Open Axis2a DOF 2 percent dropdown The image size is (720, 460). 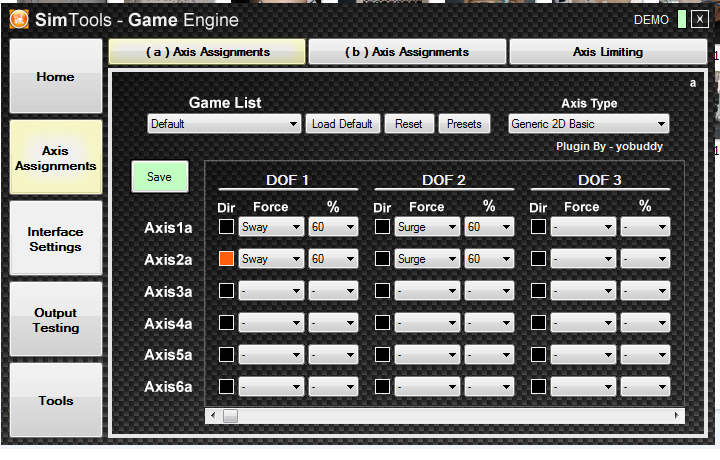[489, 259]
